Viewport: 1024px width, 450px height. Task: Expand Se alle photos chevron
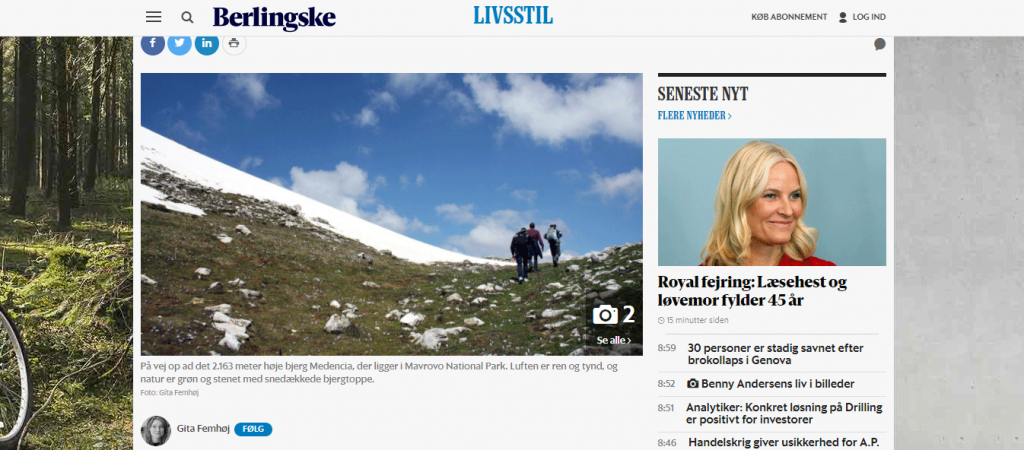pos(629,340)
